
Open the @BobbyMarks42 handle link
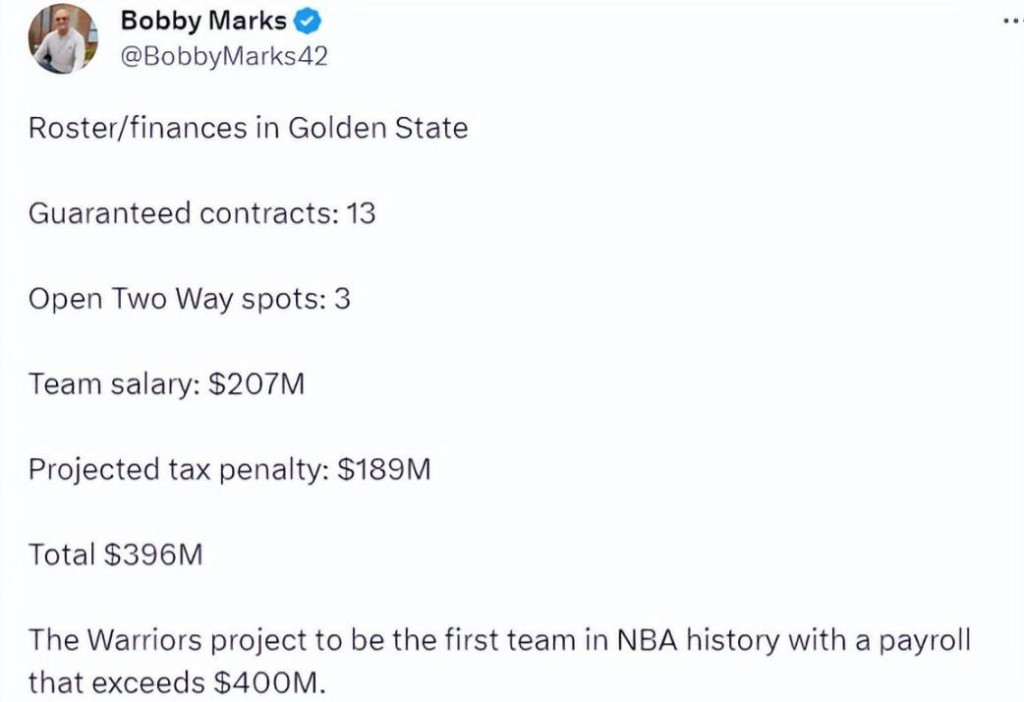click(224, 57)
